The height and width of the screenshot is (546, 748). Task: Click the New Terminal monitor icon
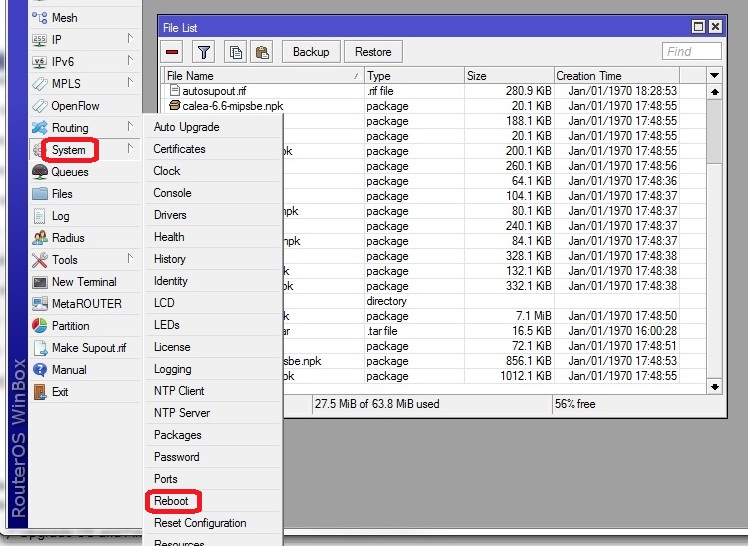tap(40, 282)
